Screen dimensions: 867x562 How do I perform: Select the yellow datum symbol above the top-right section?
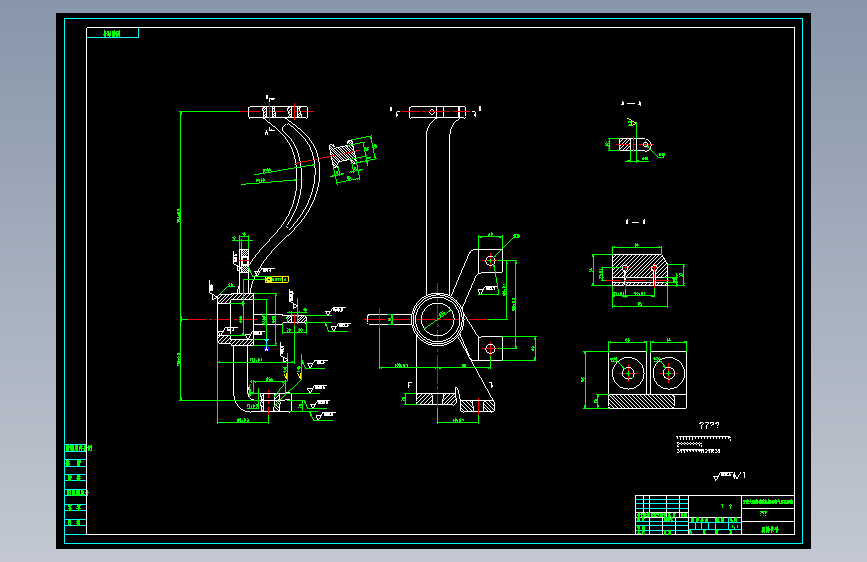pos(631,122)
